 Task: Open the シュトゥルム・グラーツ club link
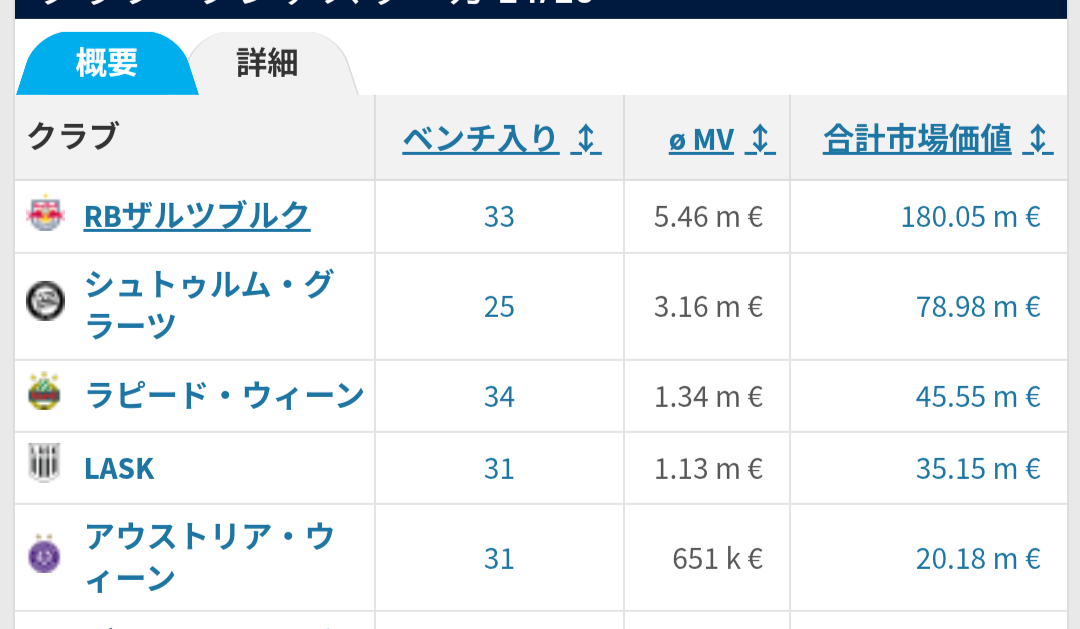coord(209,305)
